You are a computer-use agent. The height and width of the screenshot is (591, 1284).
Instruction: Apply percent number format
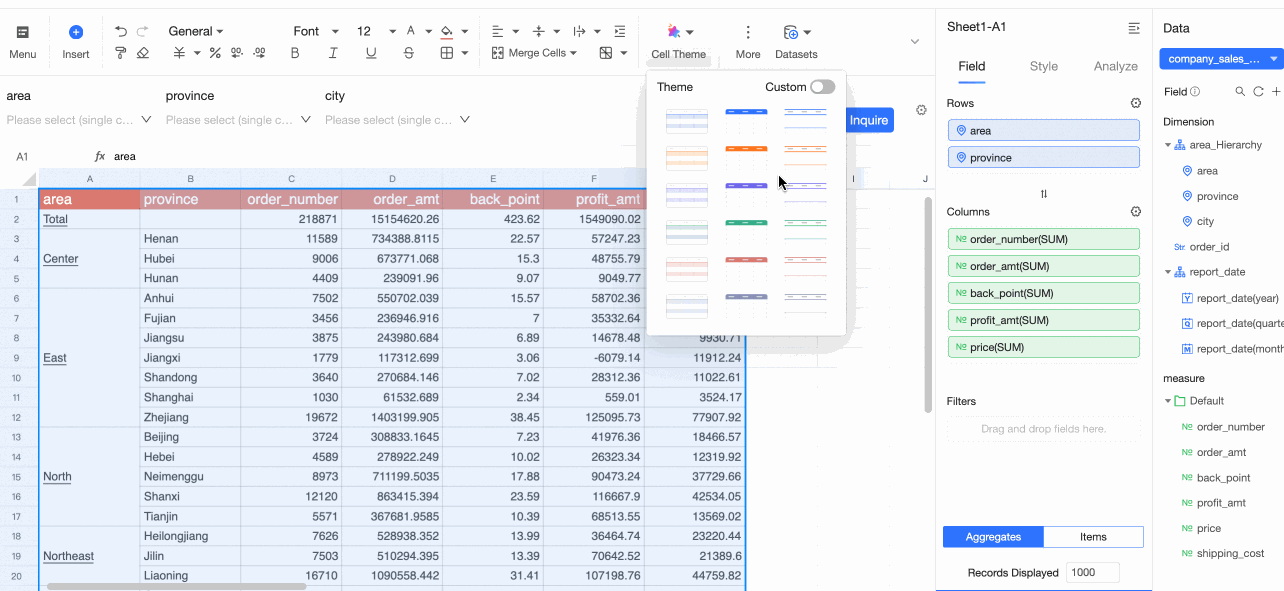click(214, 53)
